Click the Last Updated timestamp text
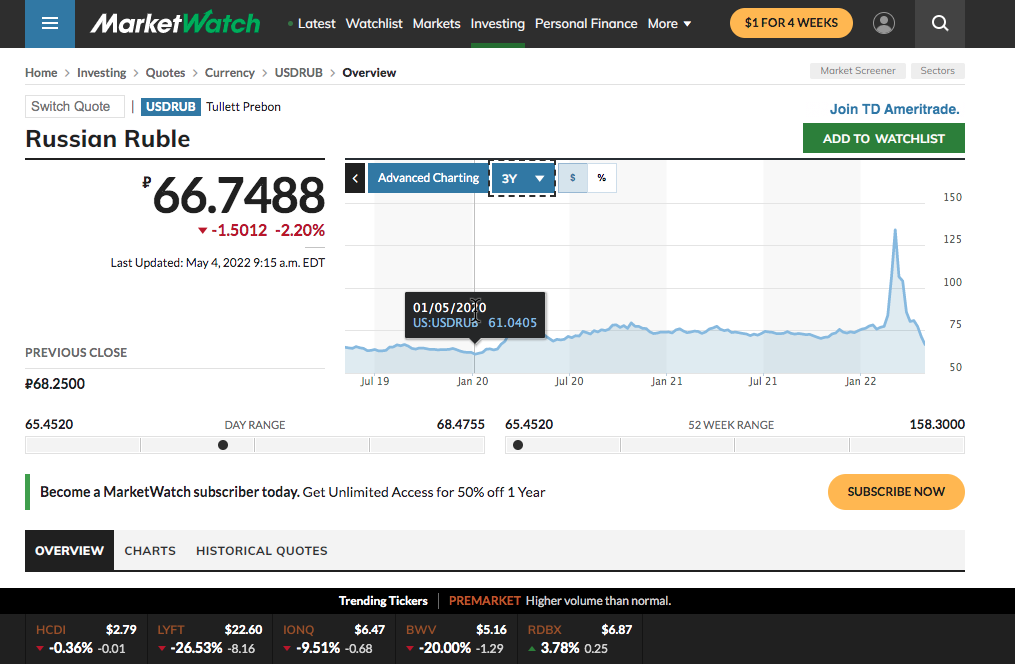This screenshot has height=664, width=1015. (x=218, y=263)
